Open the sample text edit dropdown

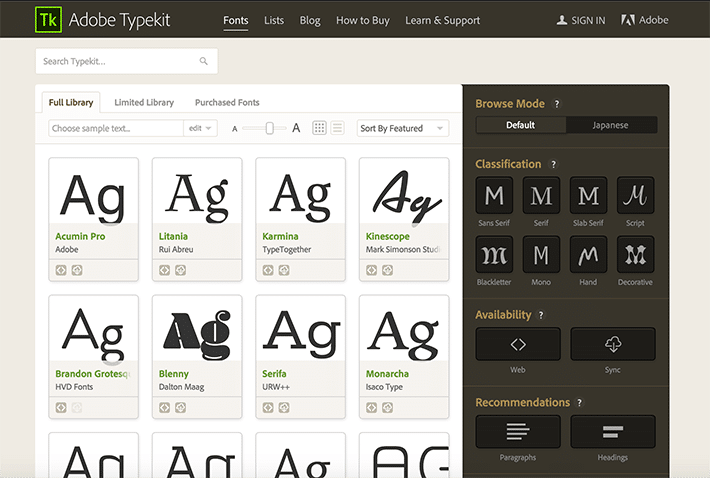[200, 128]
